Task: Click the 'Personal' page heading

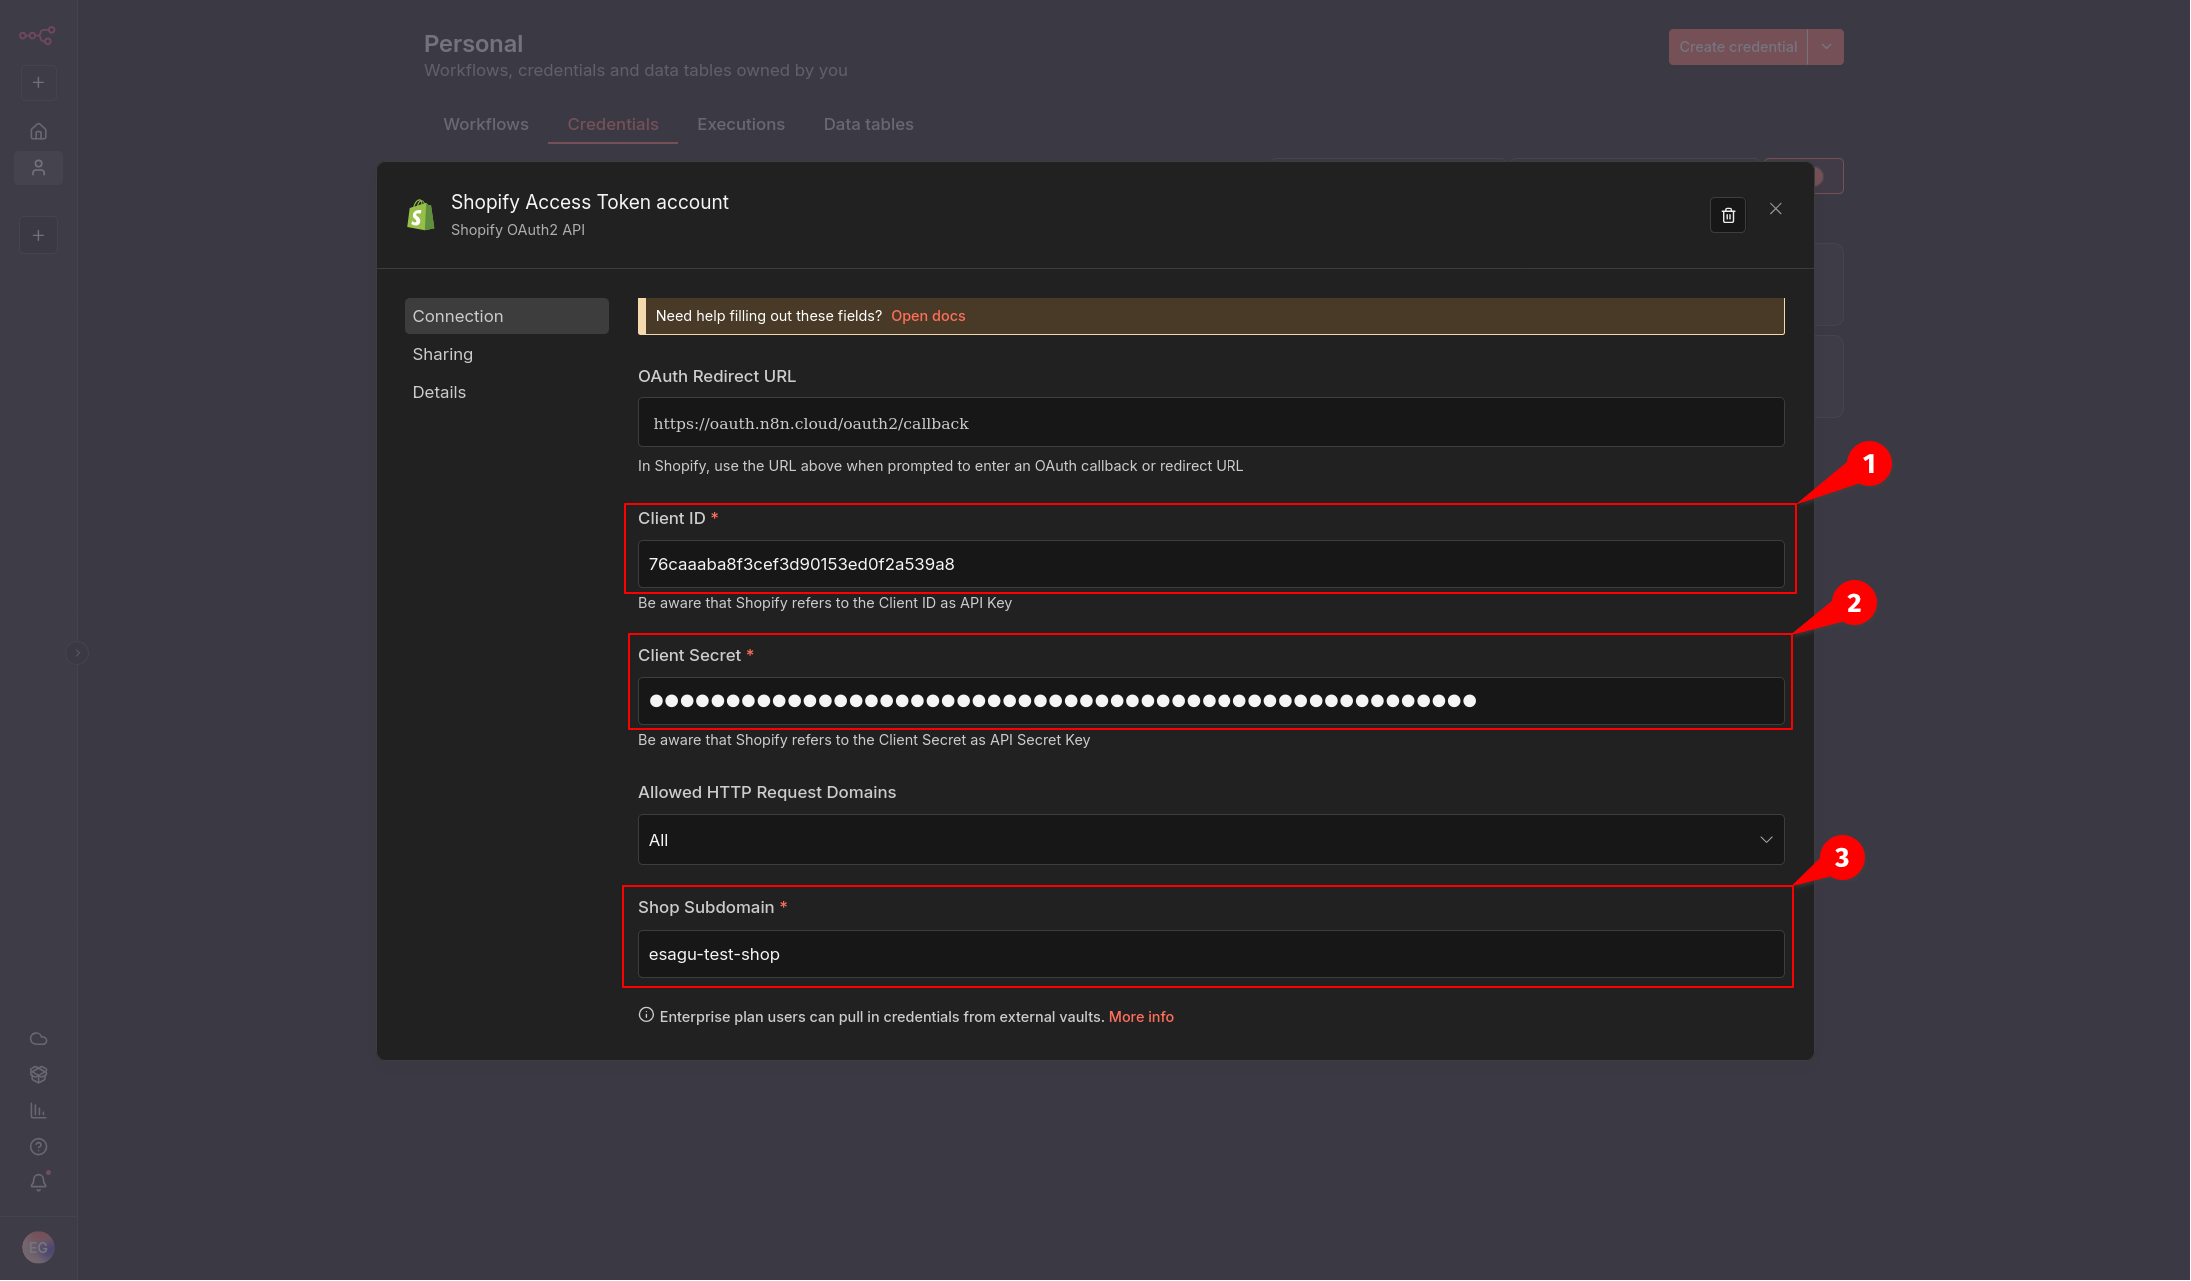Action: click(473, 44)
